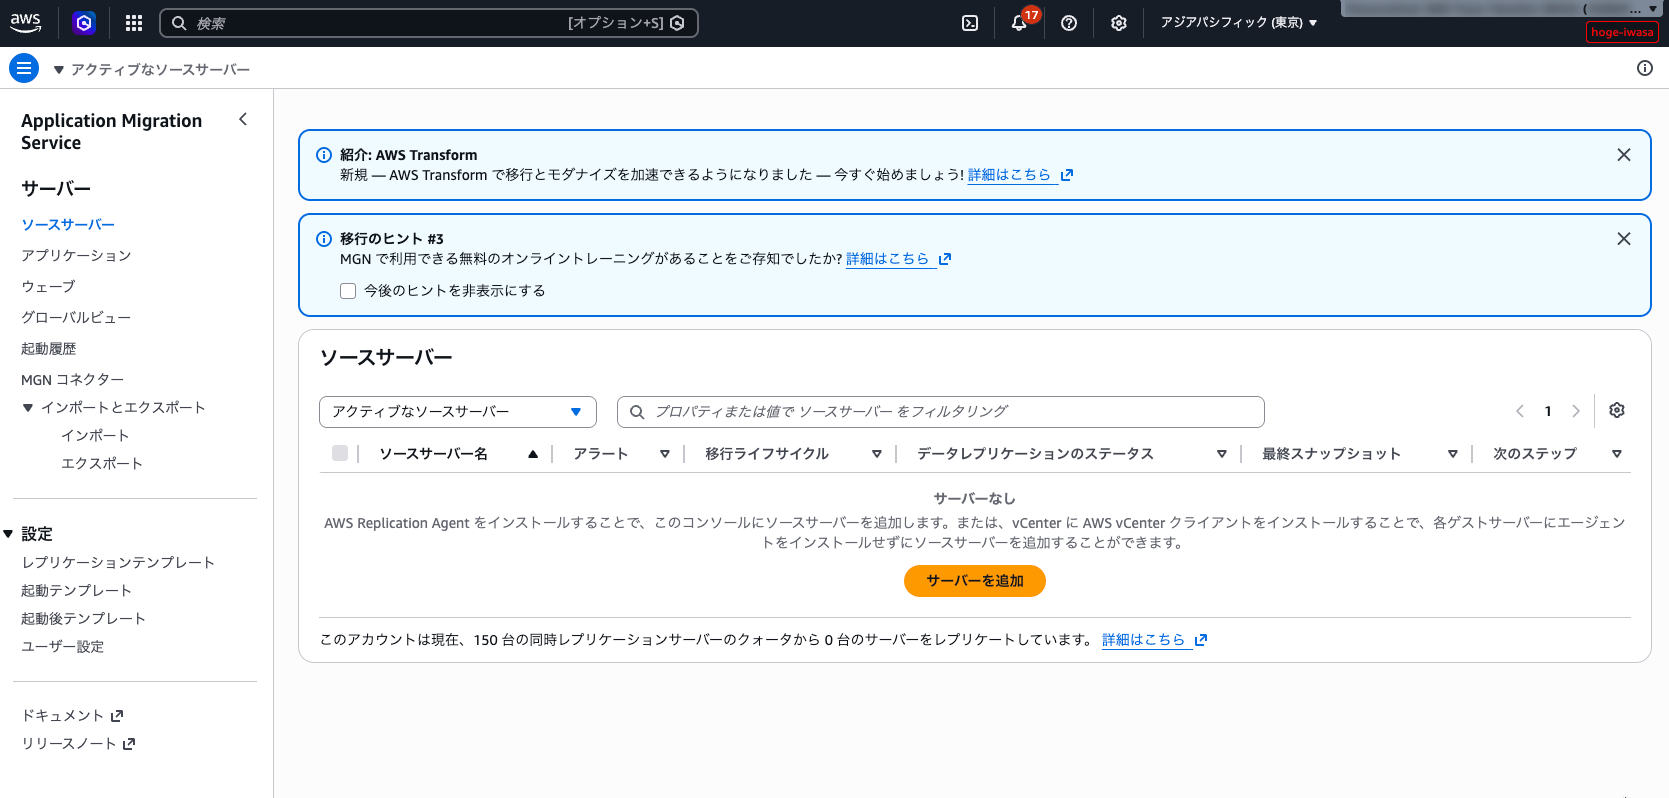The image size is (1669, 798).
Task: Click the Application Migration Service title
Action: (112, 132)
